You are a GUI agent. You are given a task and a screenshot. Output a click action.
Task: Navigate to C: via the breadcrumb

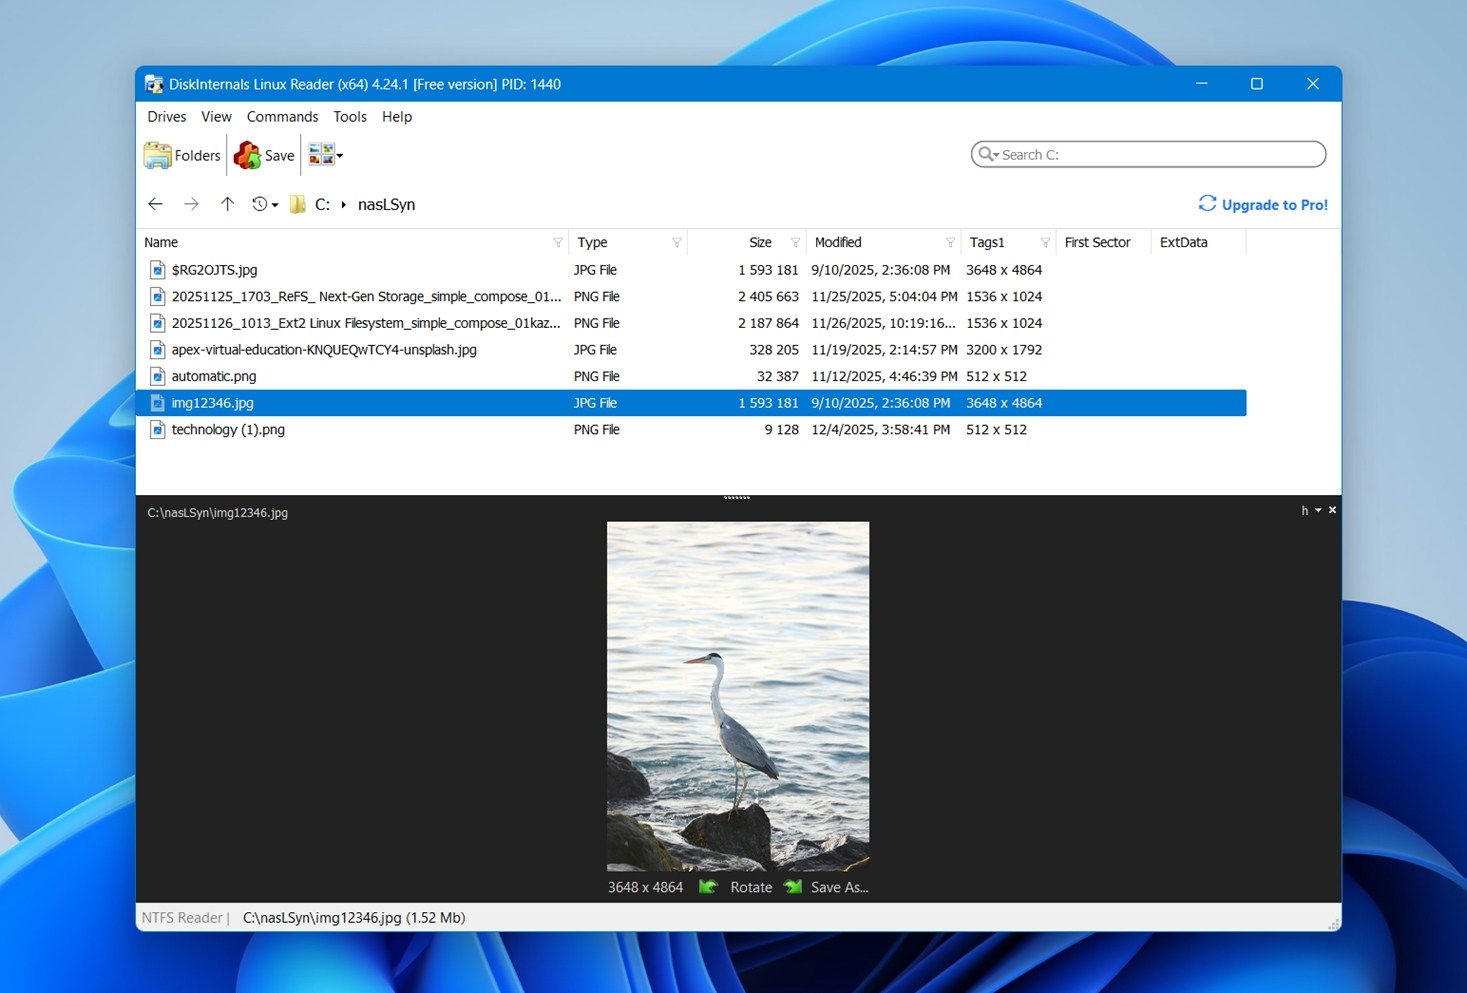click(x=321, y=204)
